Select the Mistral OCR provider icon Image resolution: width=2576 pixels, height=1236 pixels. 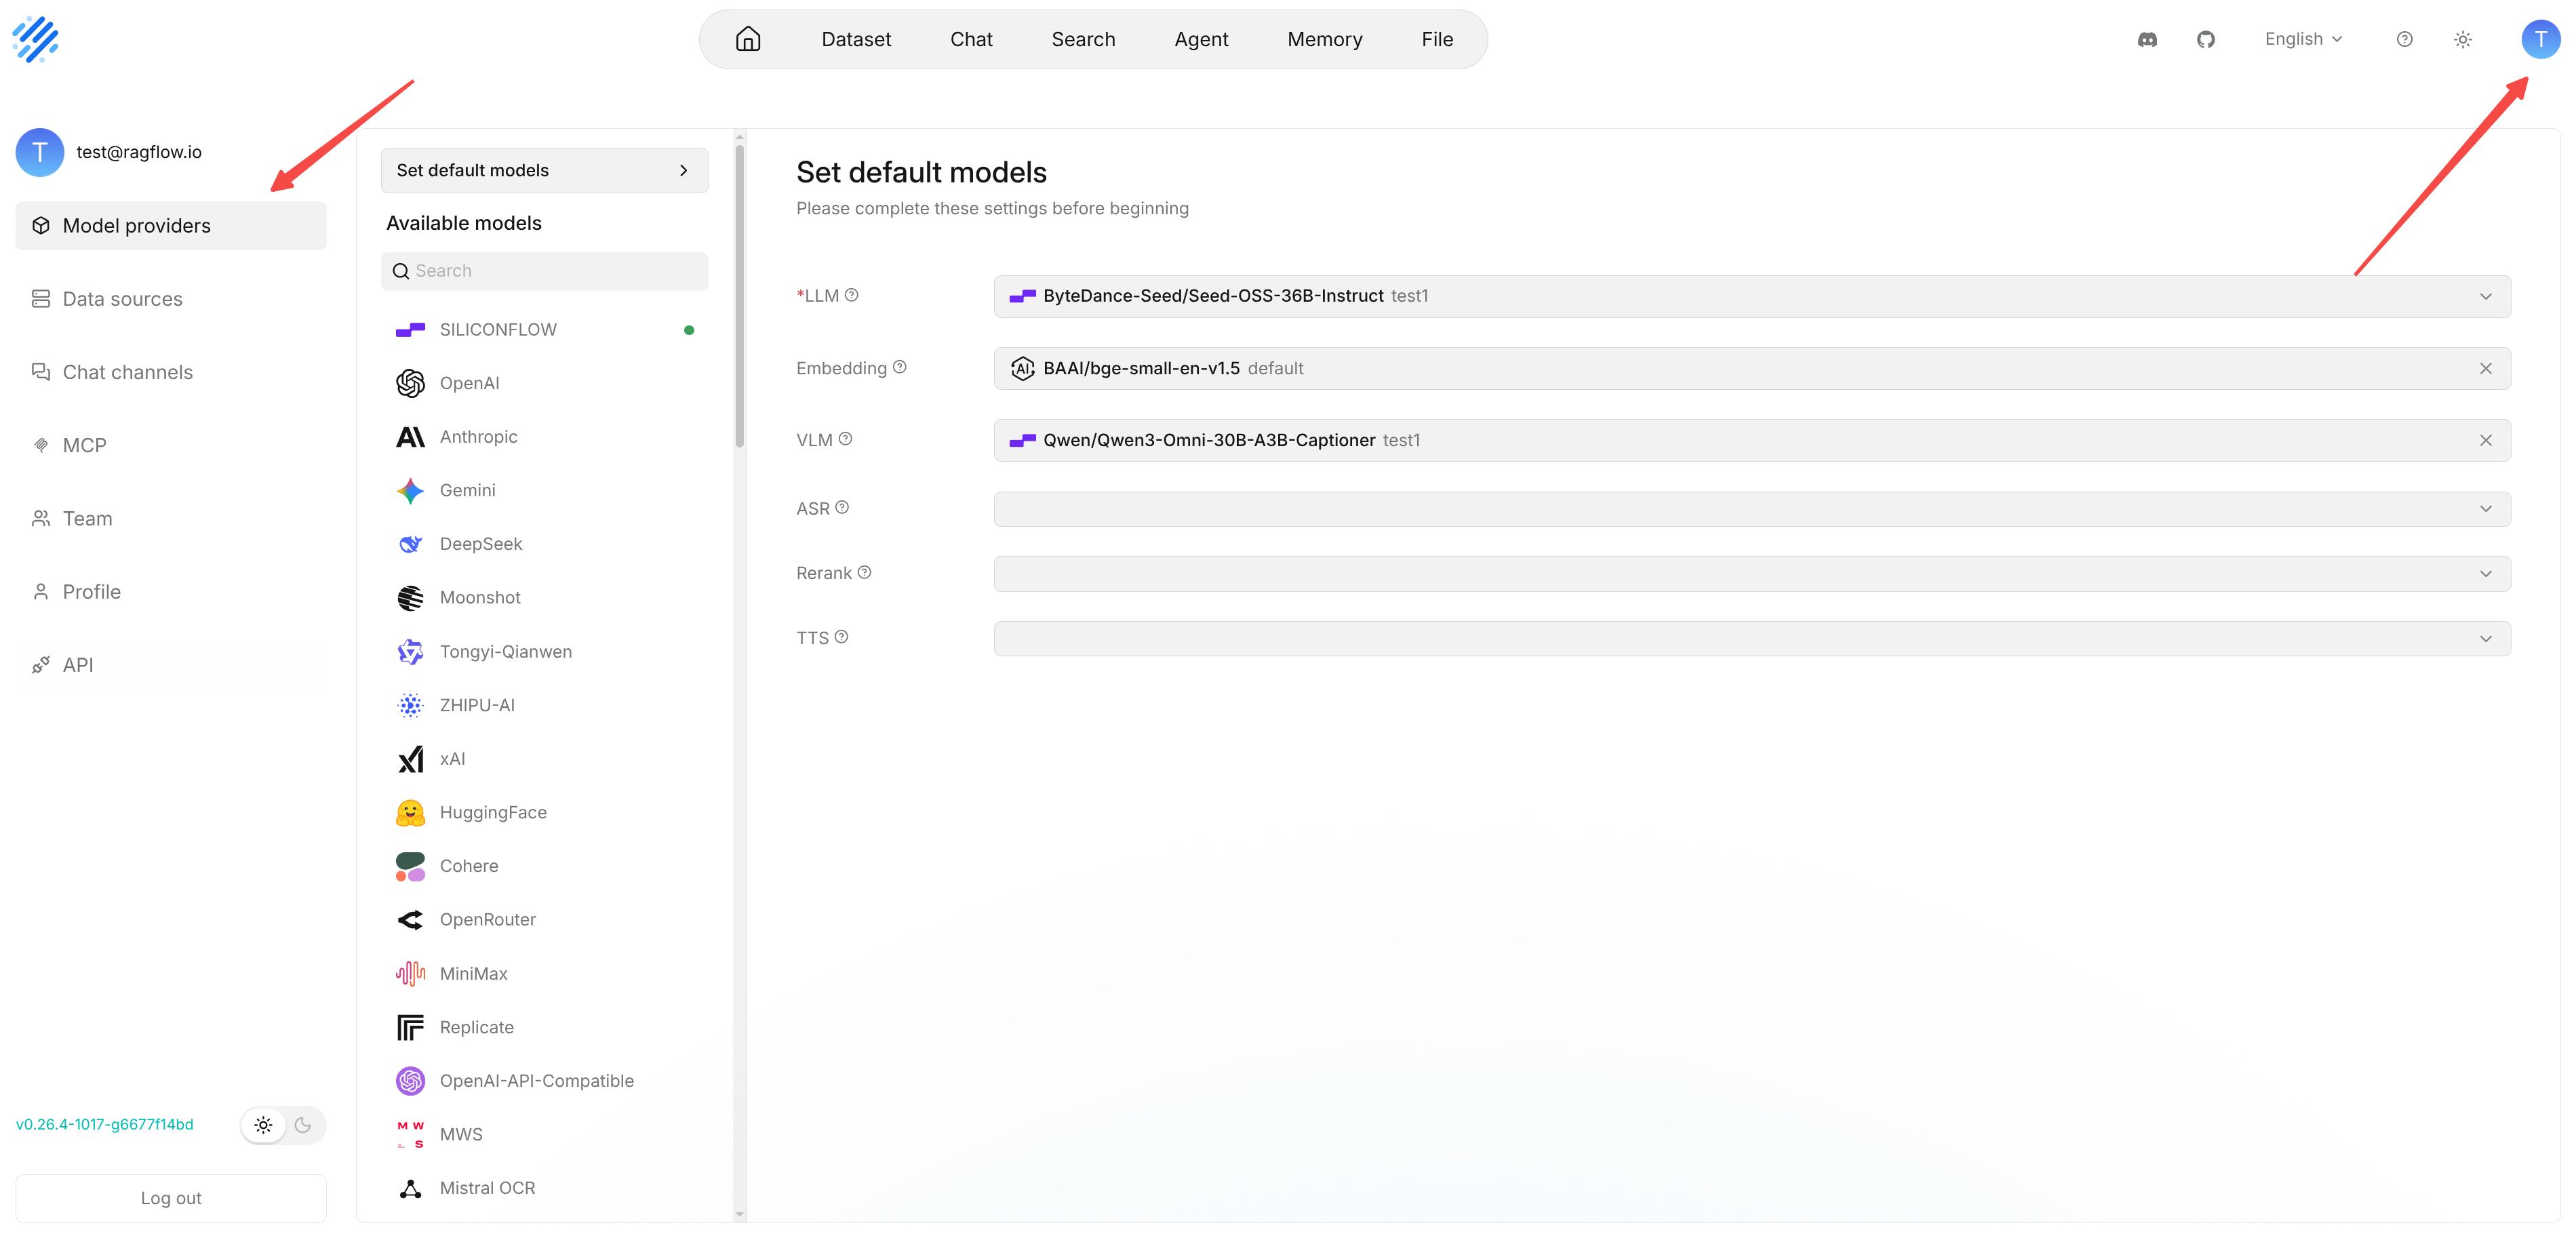pos(410,1188)
